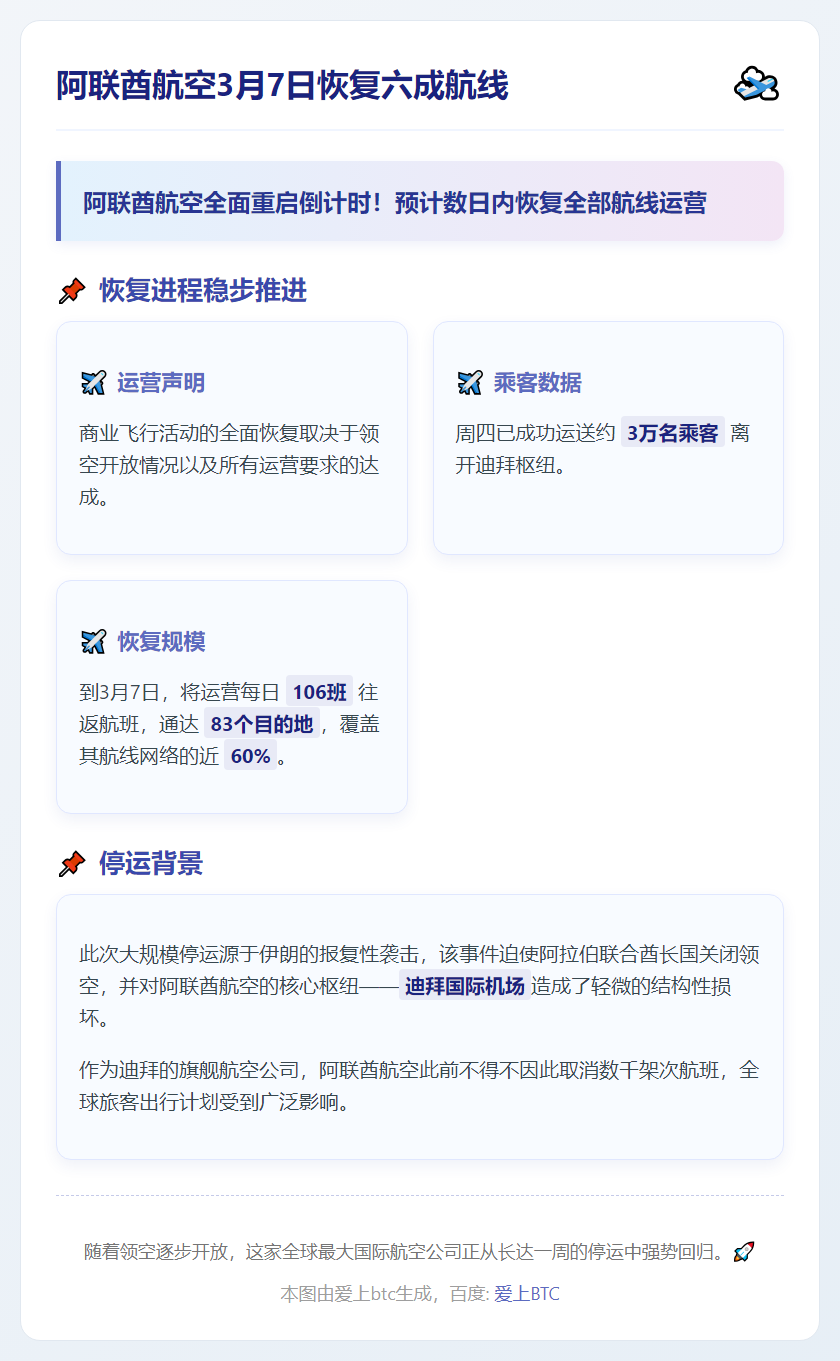Click the 停运背景 section heading

(x=151, y=863)
